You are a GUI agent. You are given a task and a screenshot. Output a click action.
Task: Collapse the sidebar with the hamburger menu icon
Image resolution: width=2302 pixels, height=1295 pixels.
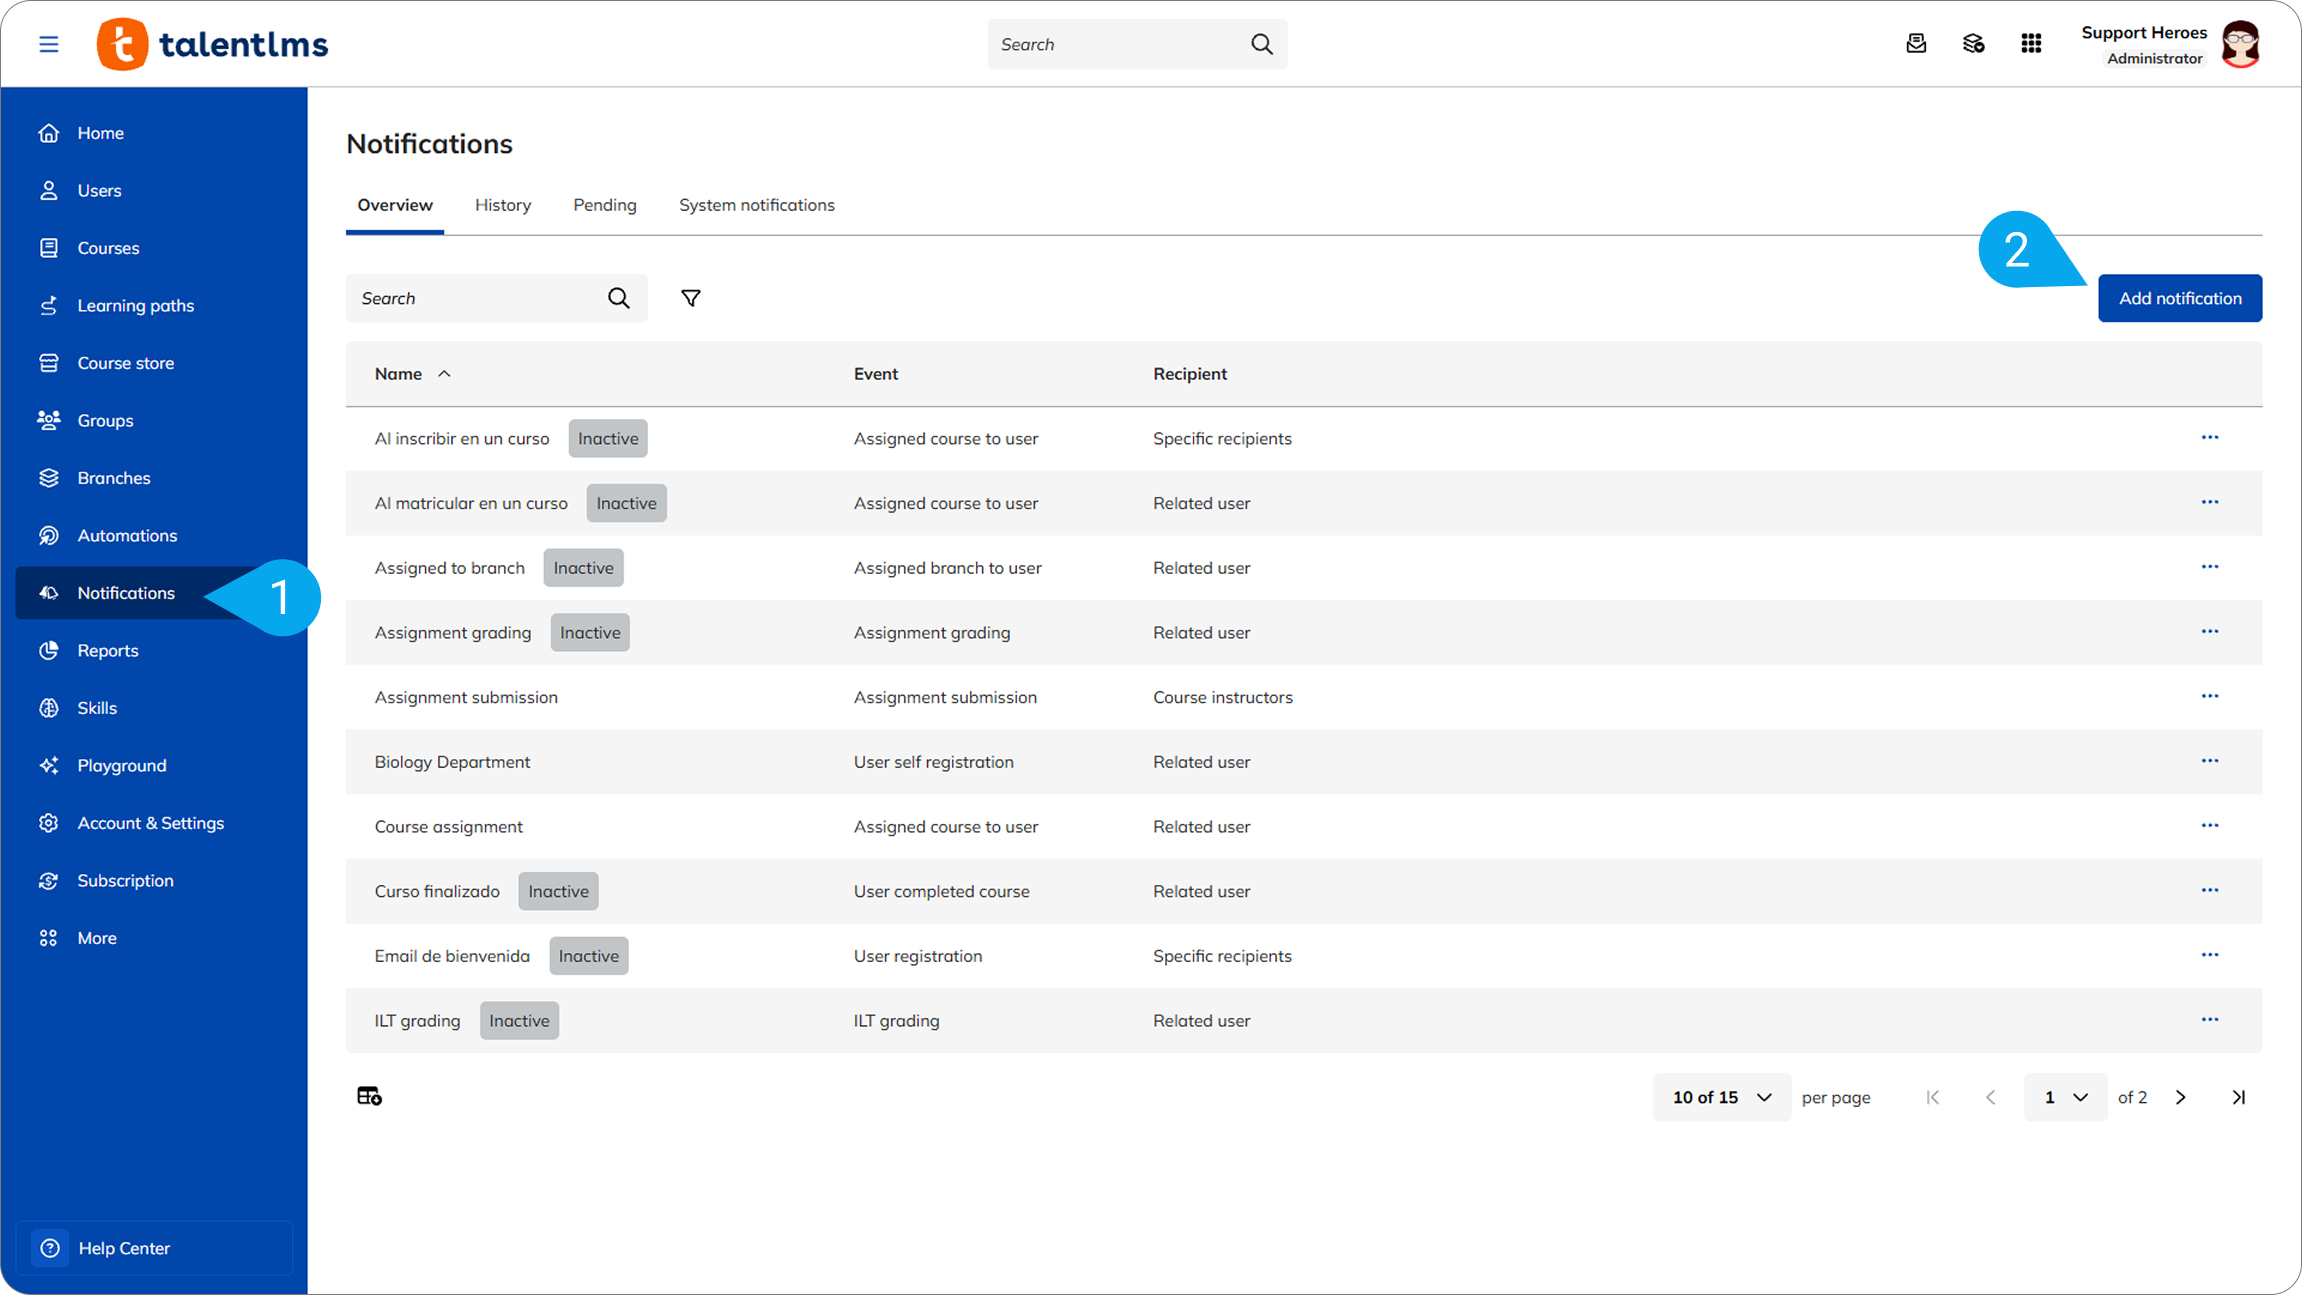coord(48,44)
